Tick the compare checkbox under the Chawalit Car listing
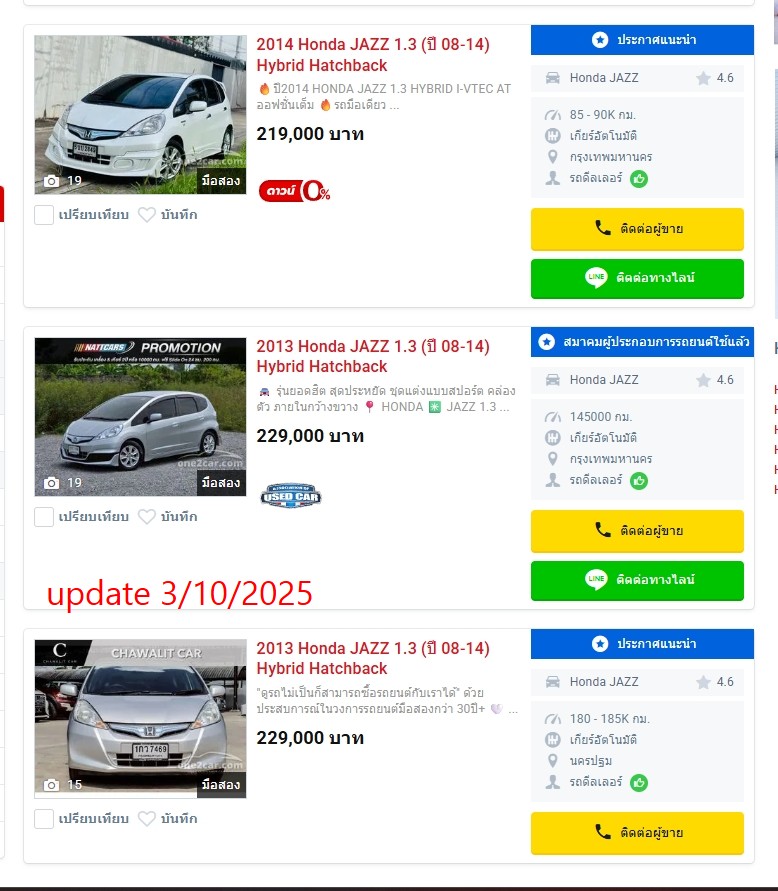Screen dimensions: 778x891 click(44, 819)
